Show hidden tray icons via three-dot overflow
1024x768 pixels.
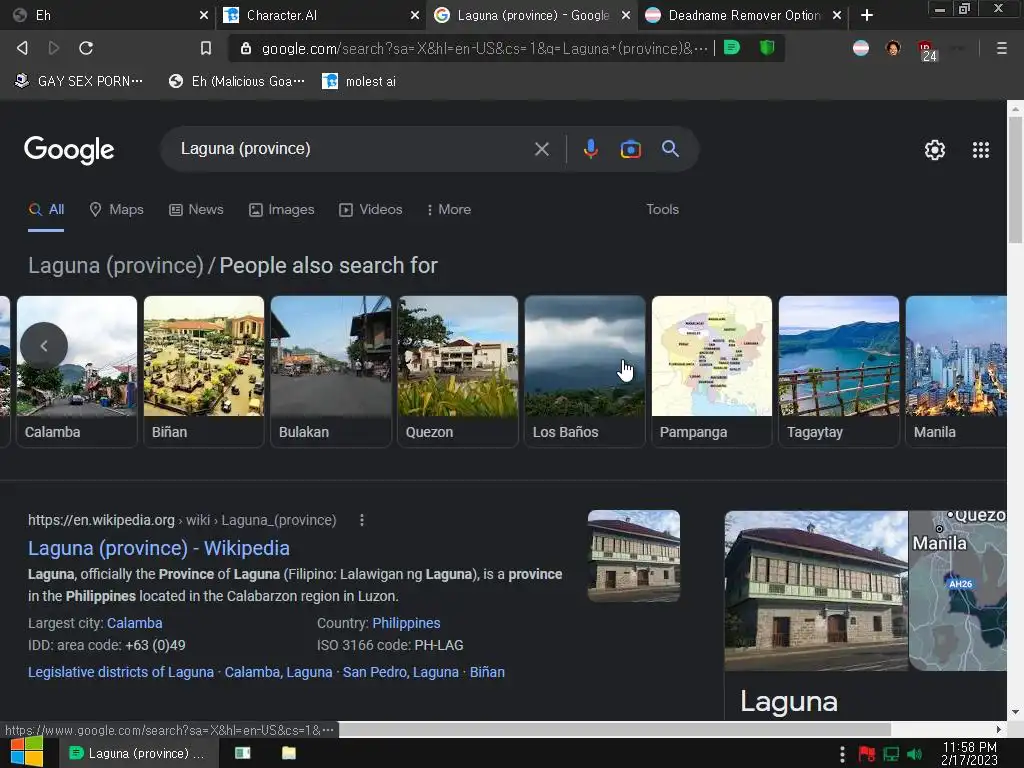[842, 754]
